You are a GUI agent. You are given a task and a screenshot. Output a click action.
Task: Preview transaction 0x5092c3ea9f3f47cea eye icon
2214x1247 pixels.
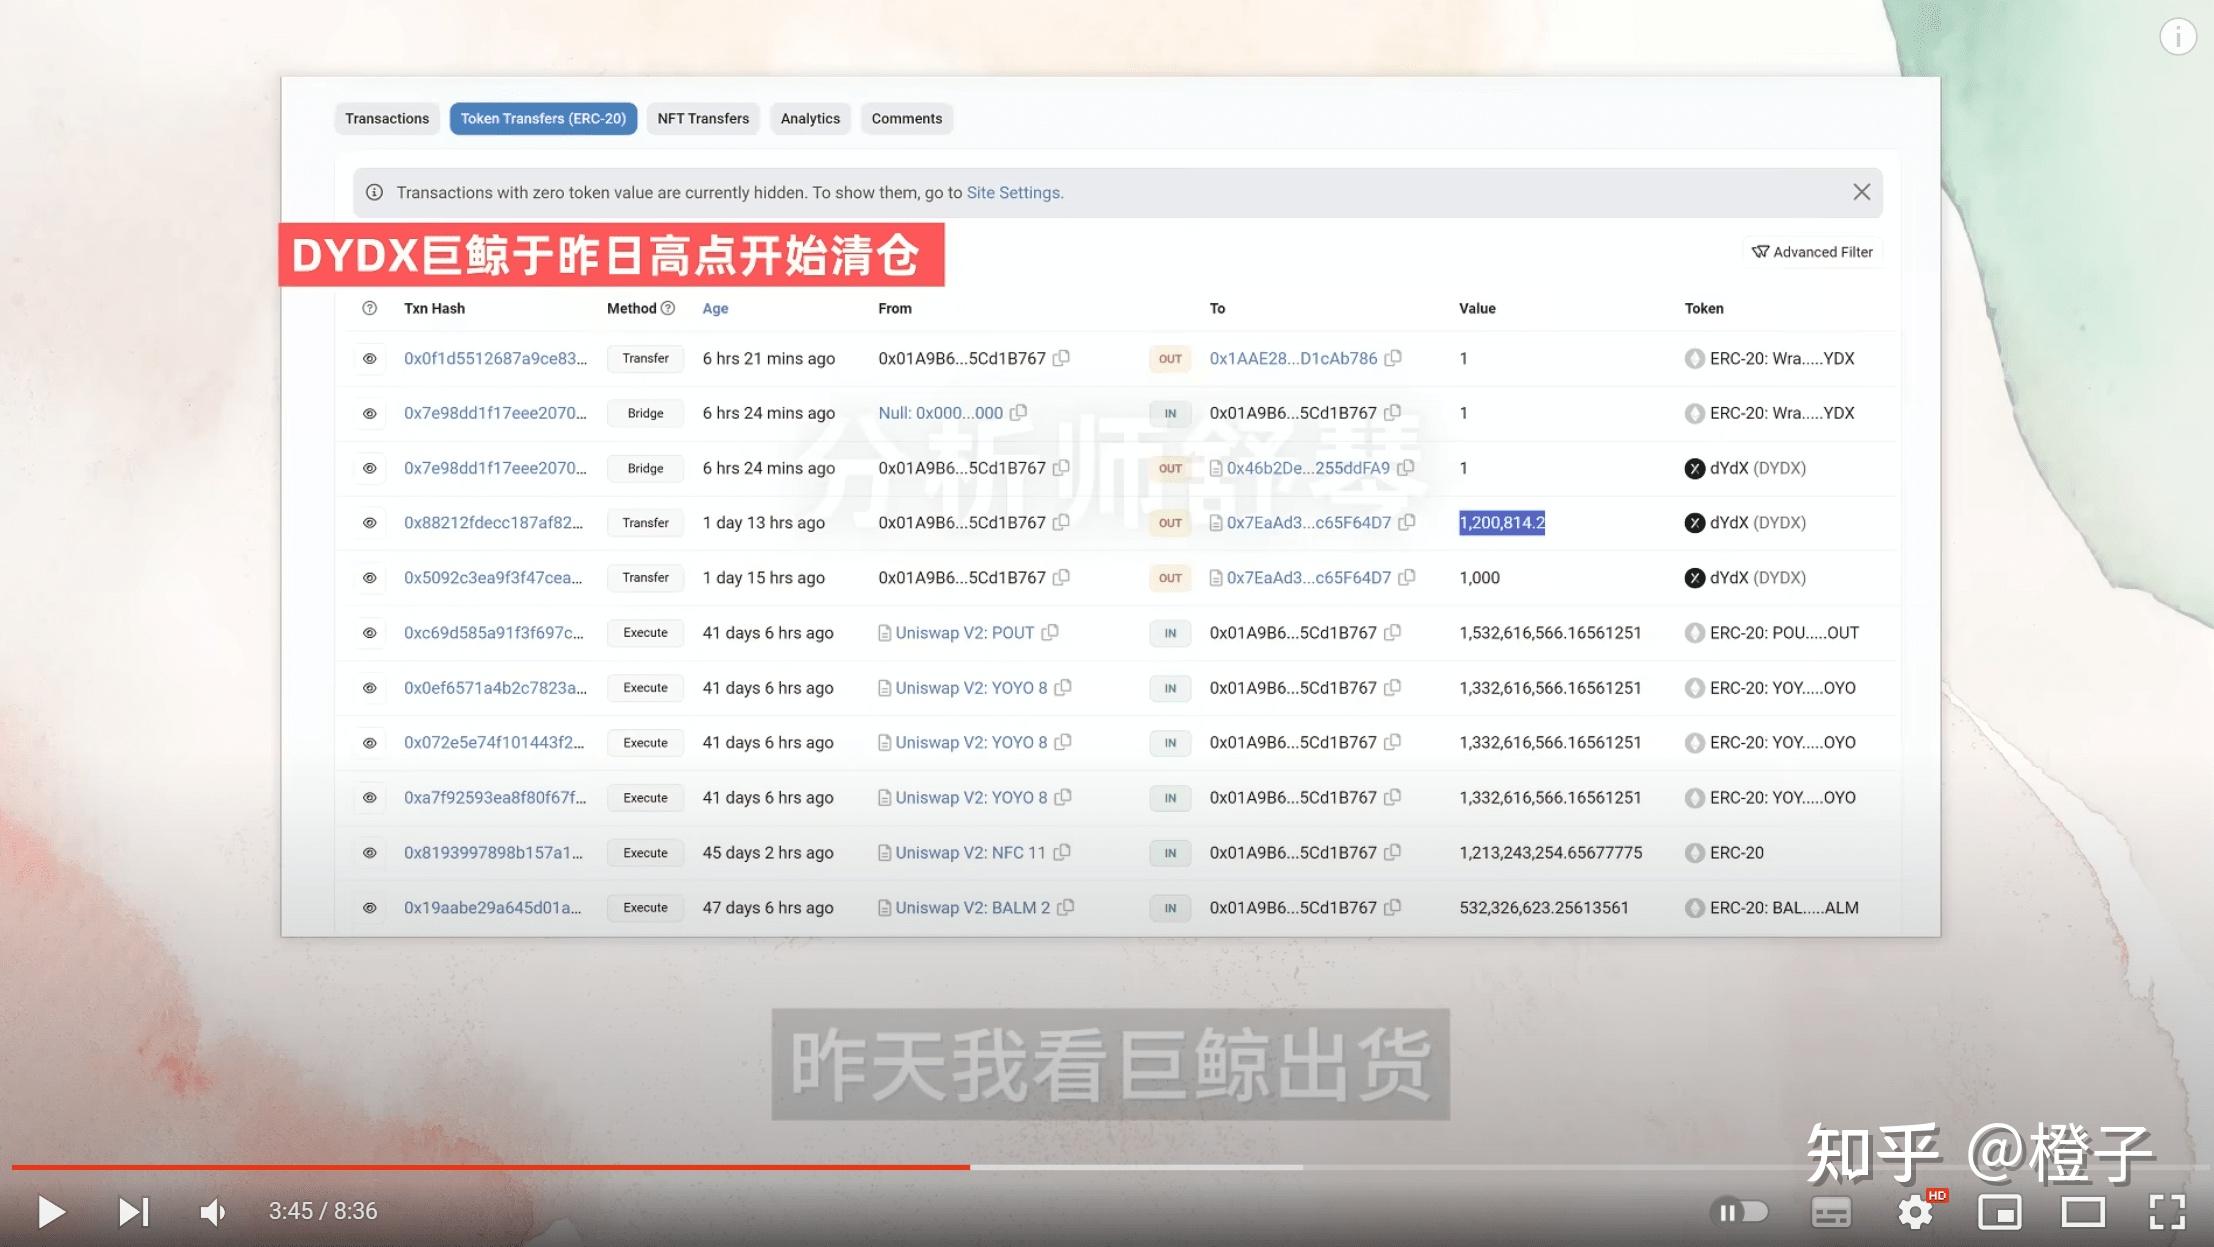coord(369,578)
